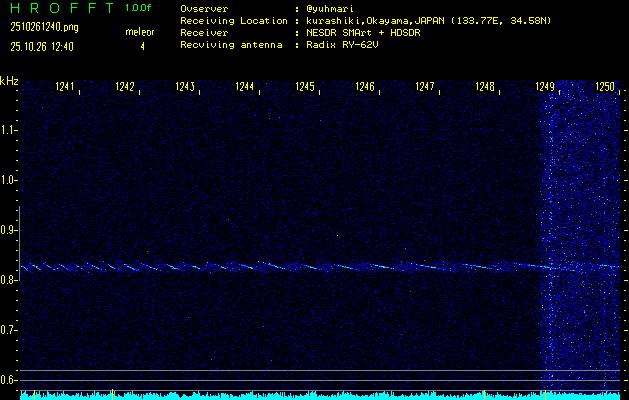The width and height of the screenshot is (629, 400).
Task: Click the kHz axis unit label
Action: pos(9,81)
